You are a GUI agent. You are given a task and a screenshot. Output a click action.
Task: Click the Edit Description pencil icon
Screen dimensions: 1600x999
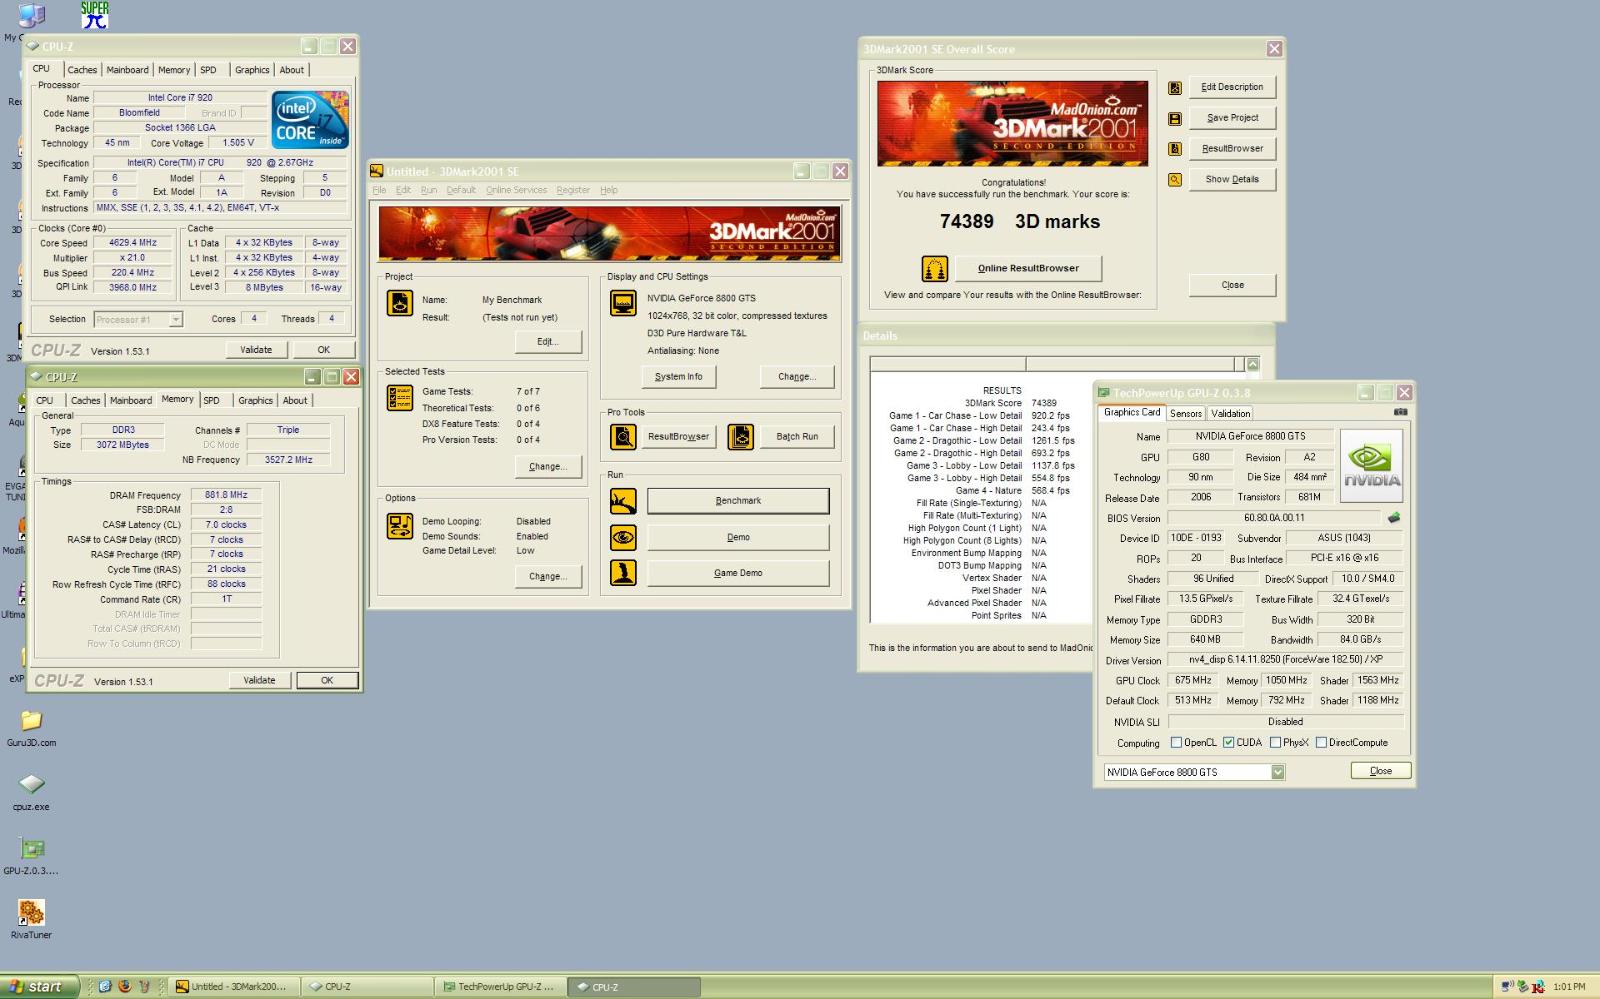1175,88
